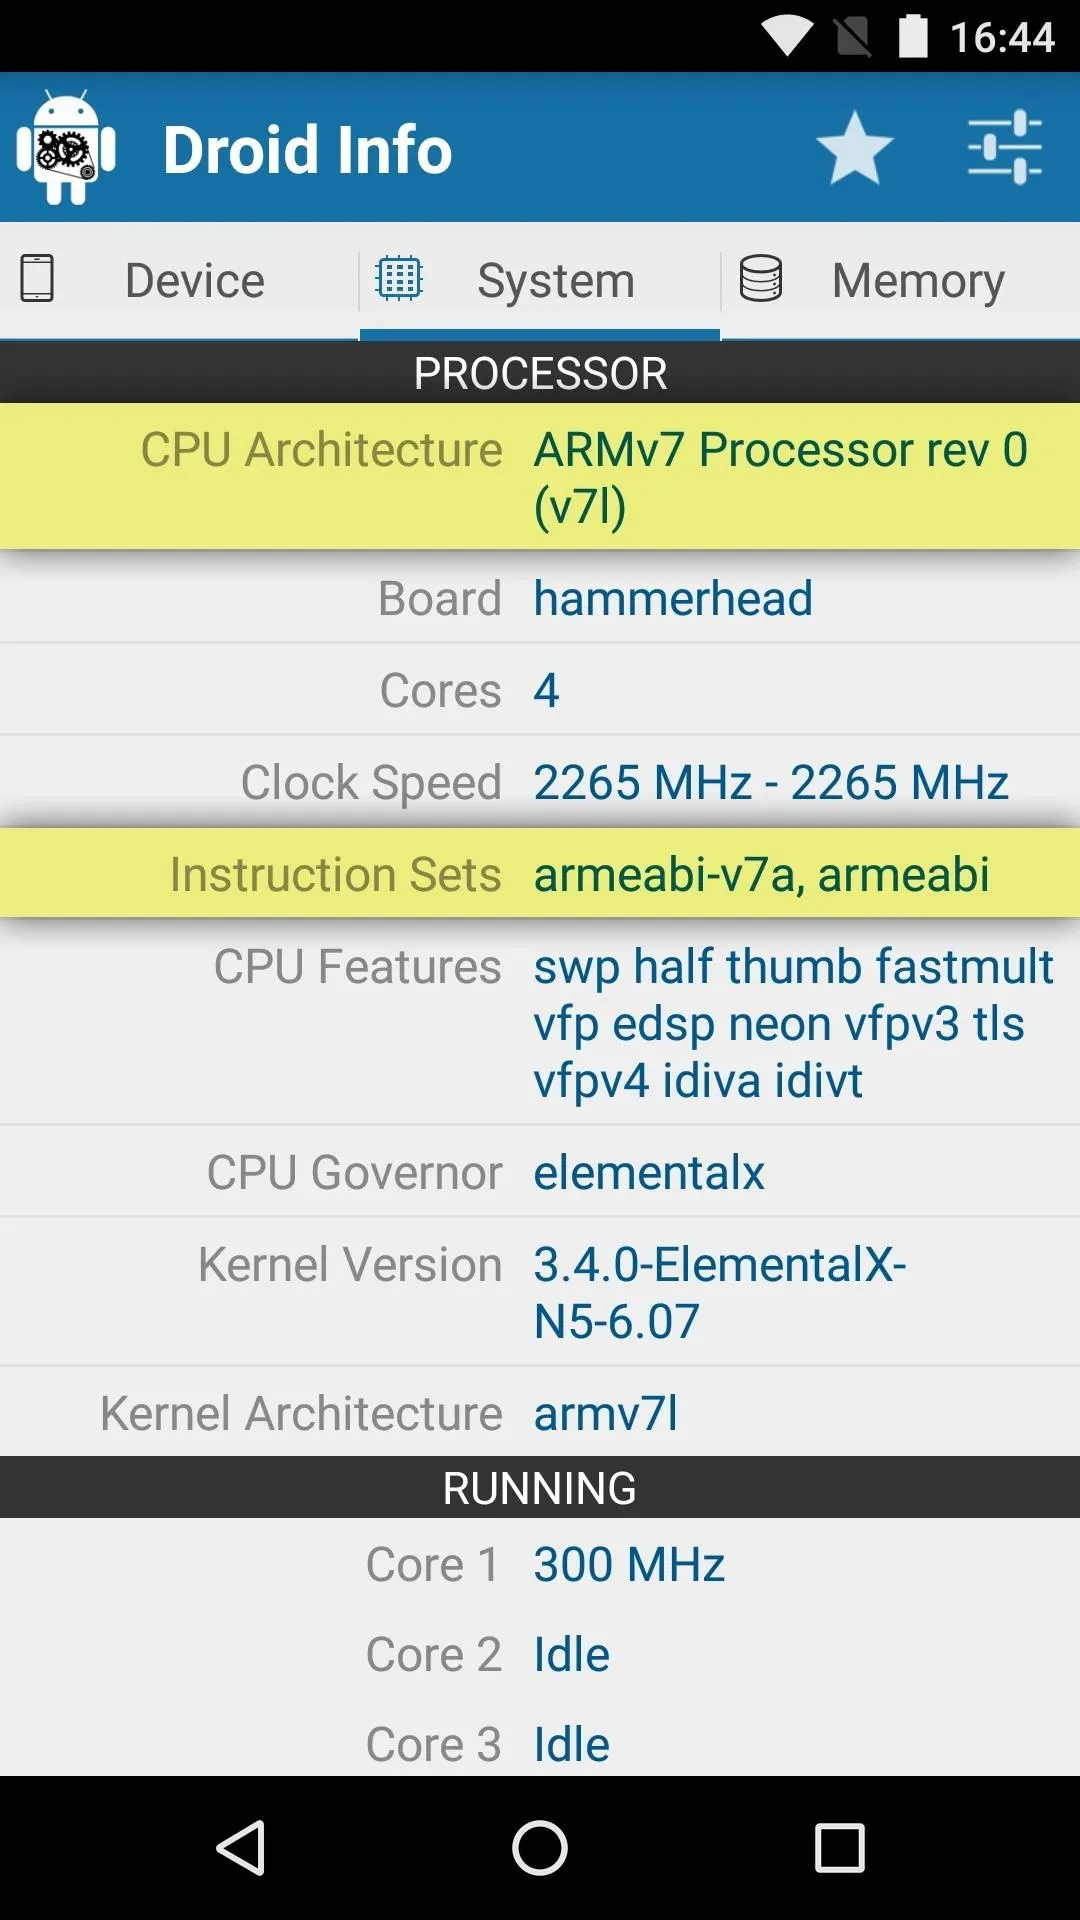Open the settings sliders icon
The image size is (1080, 1920).
point(1004,148)
